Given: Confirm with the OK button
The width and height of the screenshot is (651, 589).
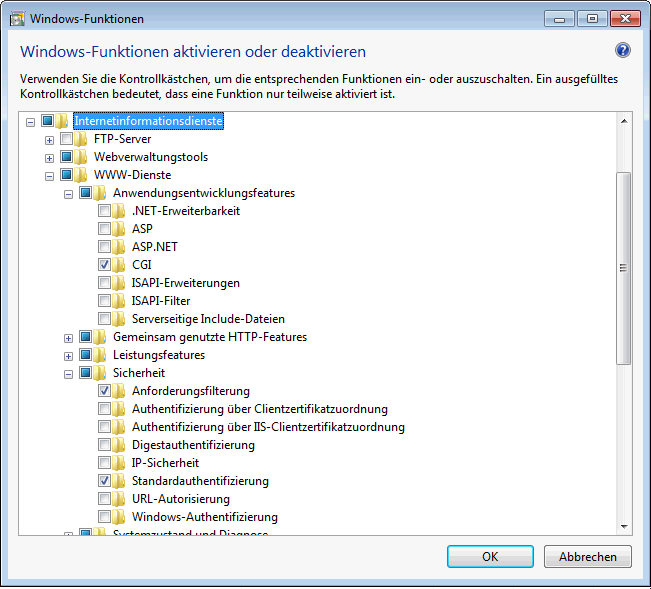Looking at the screenshot, I should (x=490, y=556).
